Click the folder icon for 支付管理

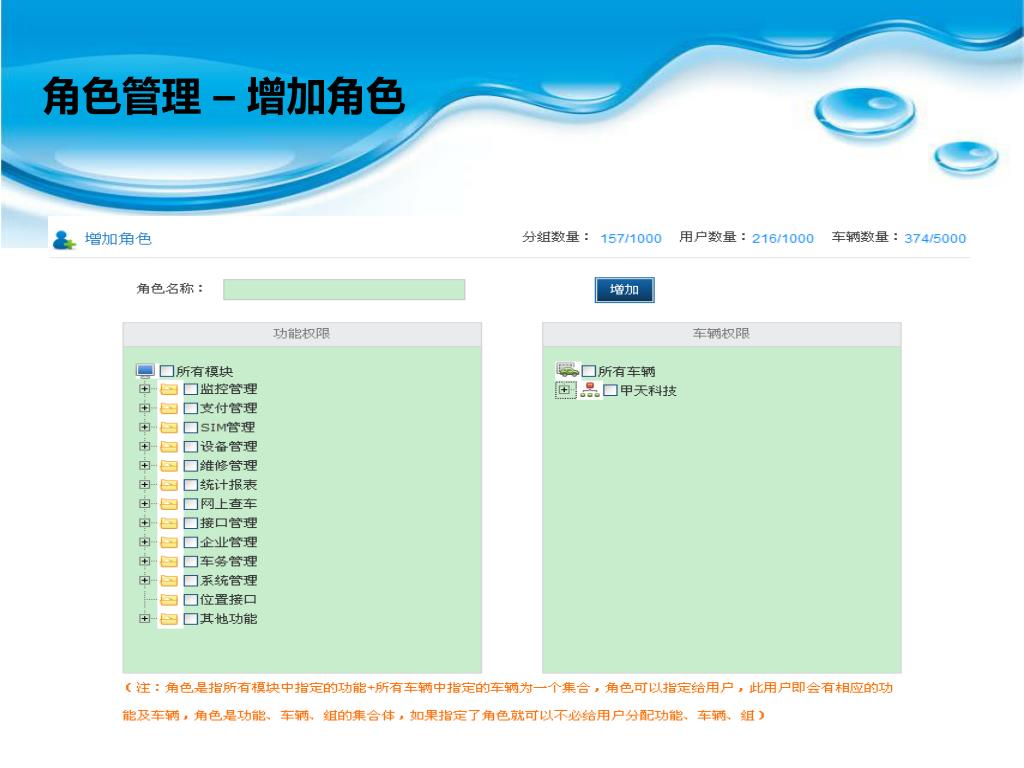169,408
